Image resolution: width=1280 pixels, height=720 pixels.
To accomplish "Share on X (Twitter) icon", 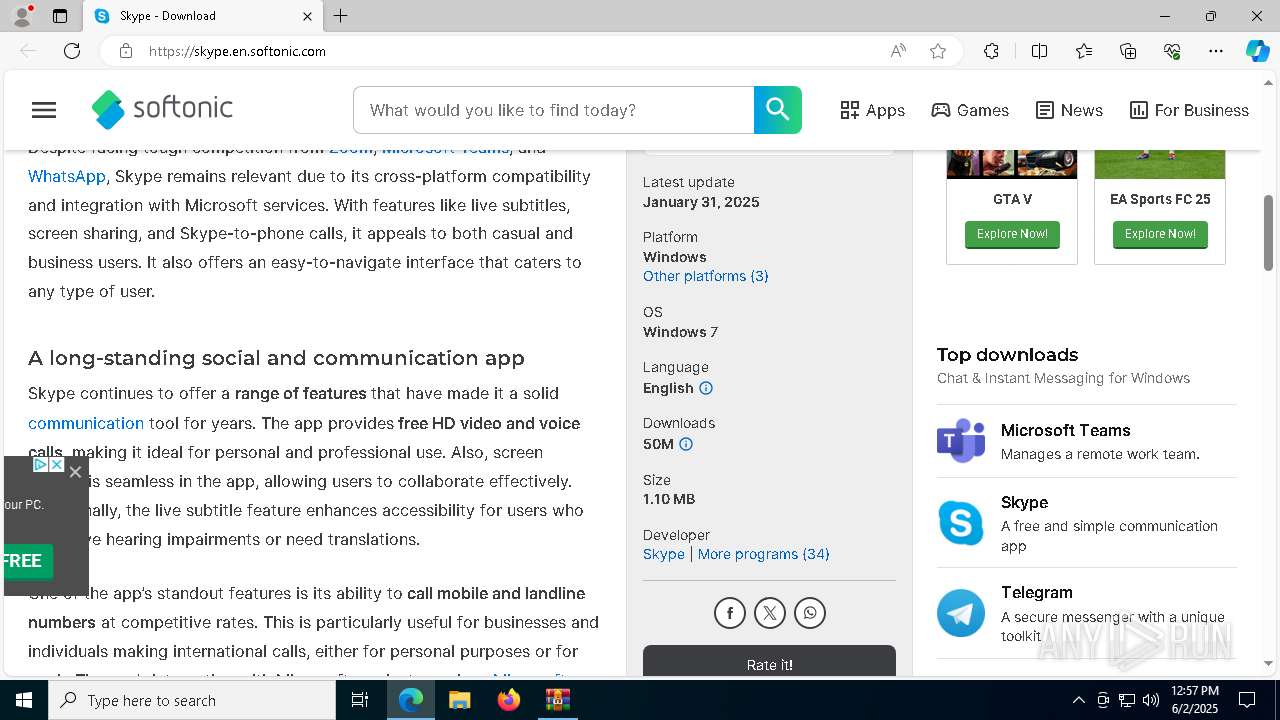I will 770,613.
